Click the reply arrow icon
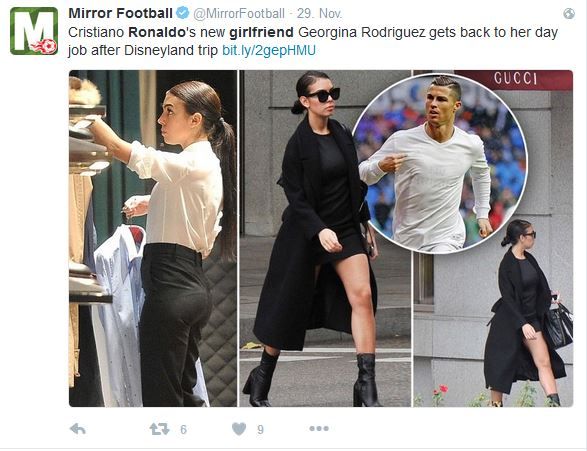 pyautogui.click(x=78, y=429)
